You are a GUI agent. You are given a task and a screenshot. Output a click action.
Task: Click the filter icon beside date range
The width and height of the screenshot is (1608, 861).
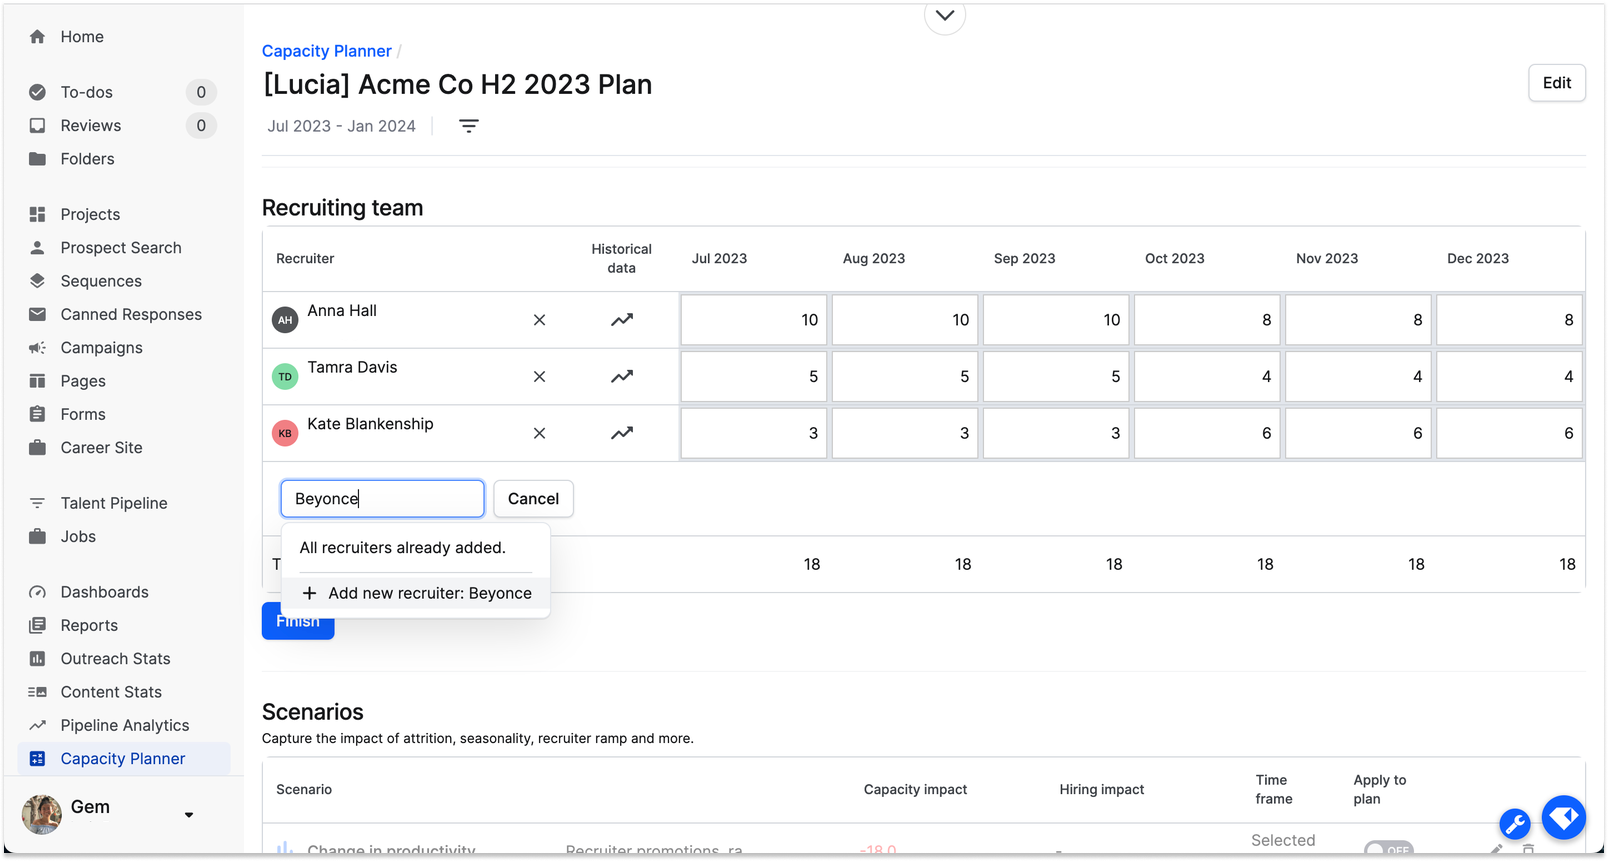pos(469,126)
